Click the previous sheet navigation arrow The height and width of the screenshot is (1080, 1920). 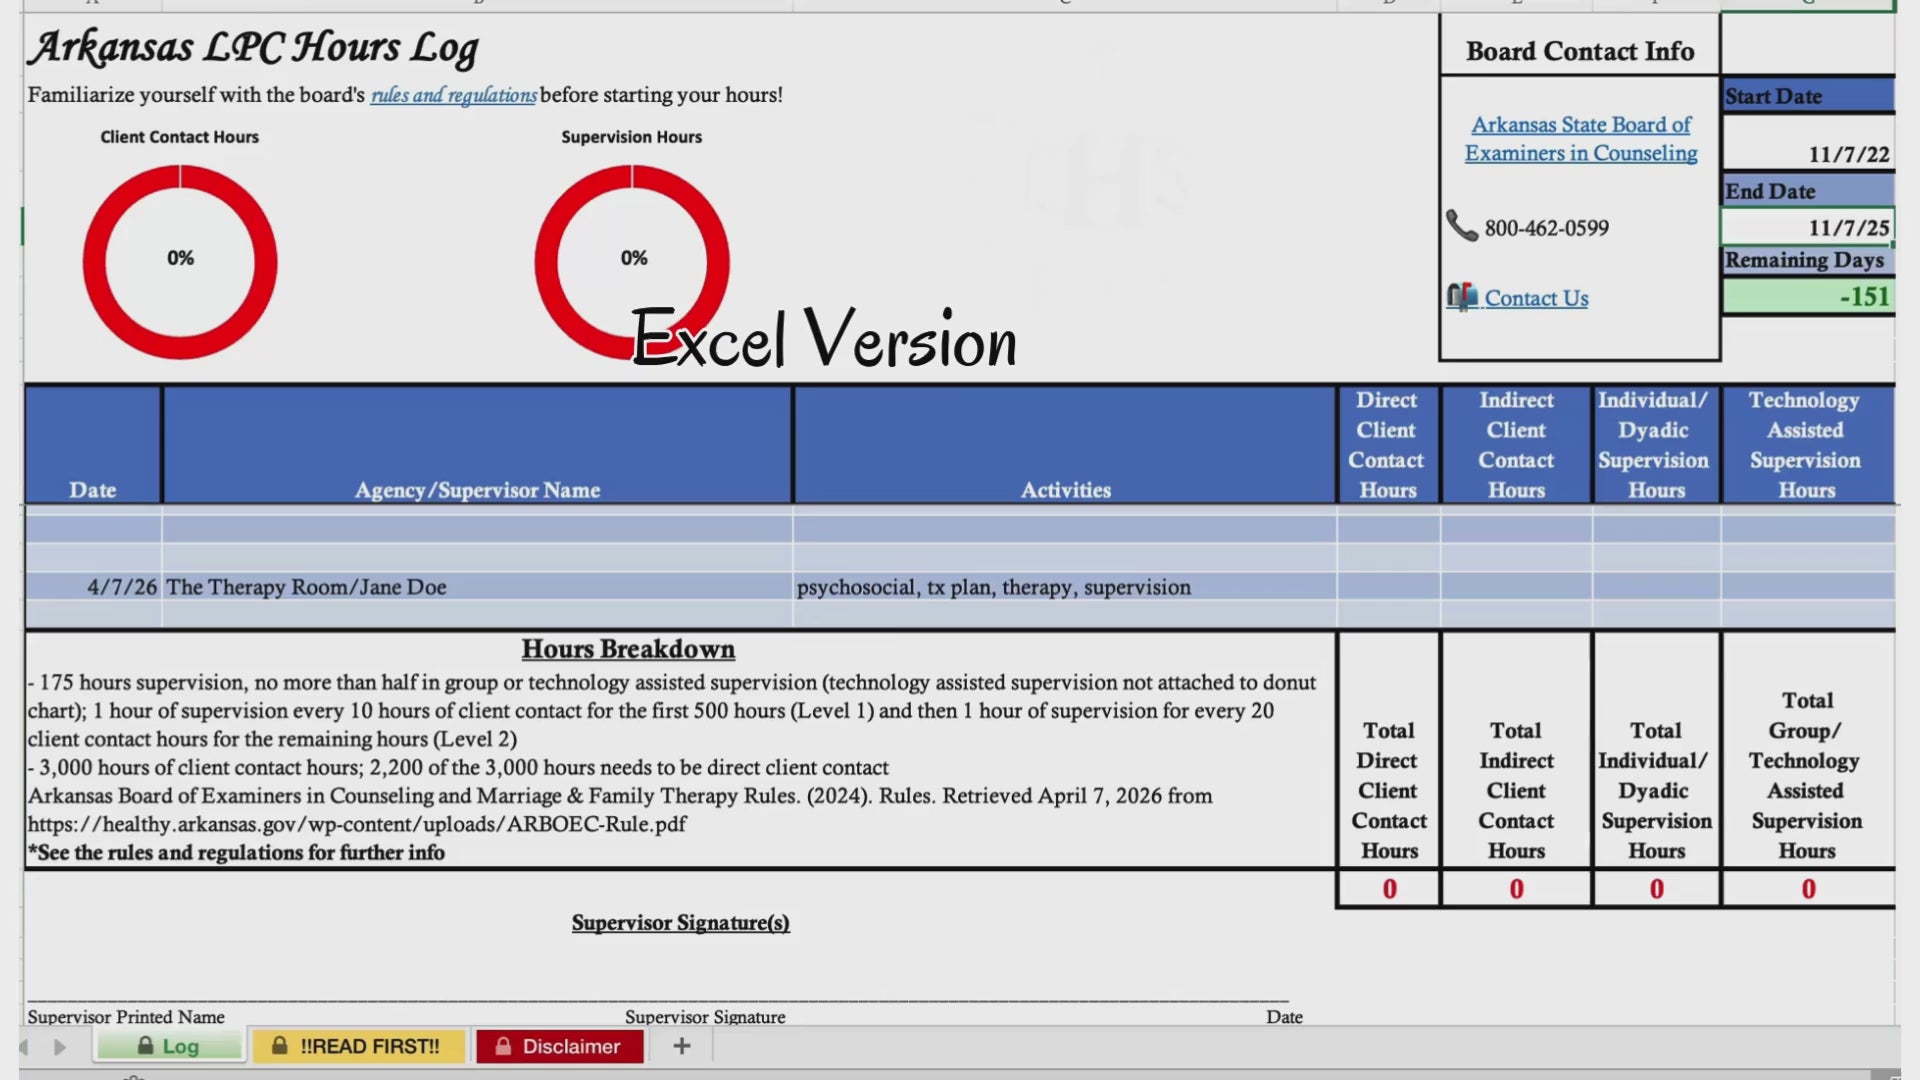coord(24,1047)
